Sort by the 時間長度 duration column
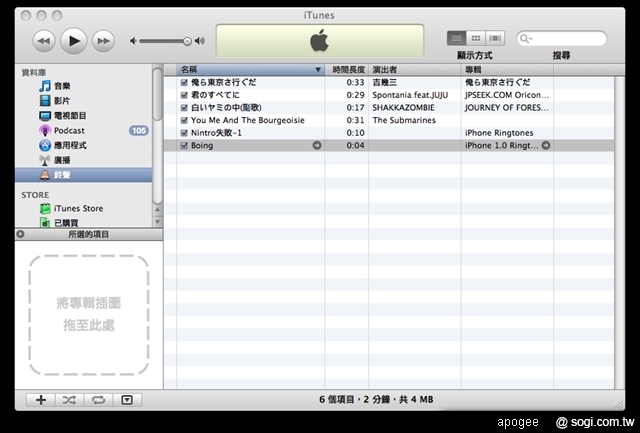This screenshot has height=433, width=640. click(x=347, y=70)
